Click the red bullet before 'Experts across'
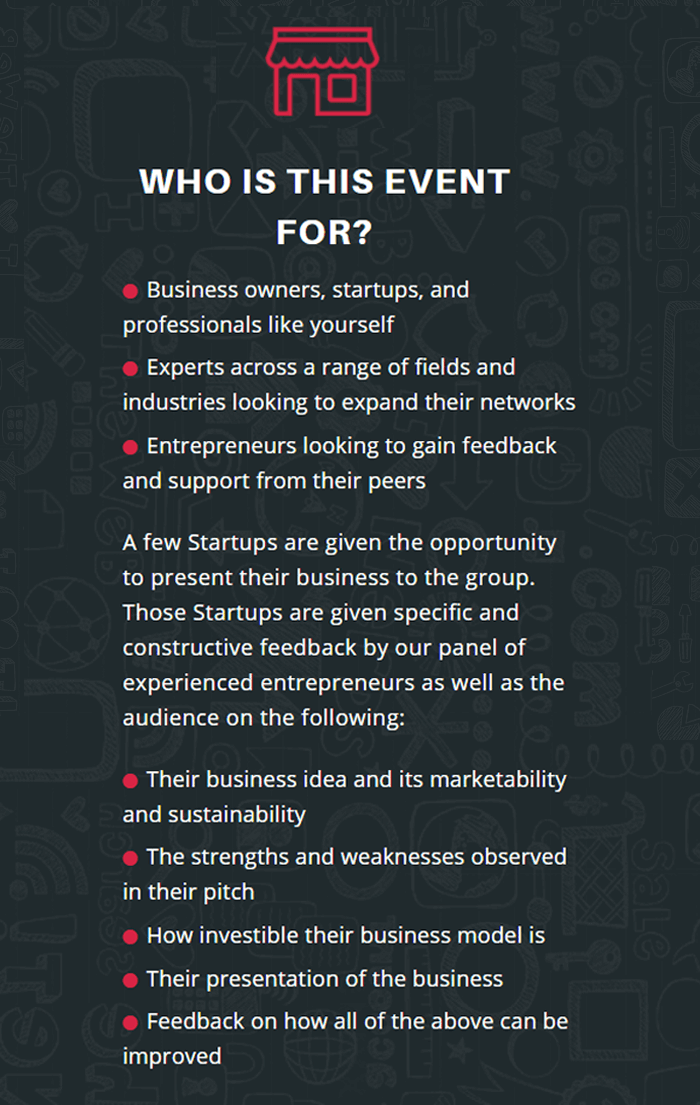The width and height of the screenshot is (700, 1105). (x=130, y=369)
